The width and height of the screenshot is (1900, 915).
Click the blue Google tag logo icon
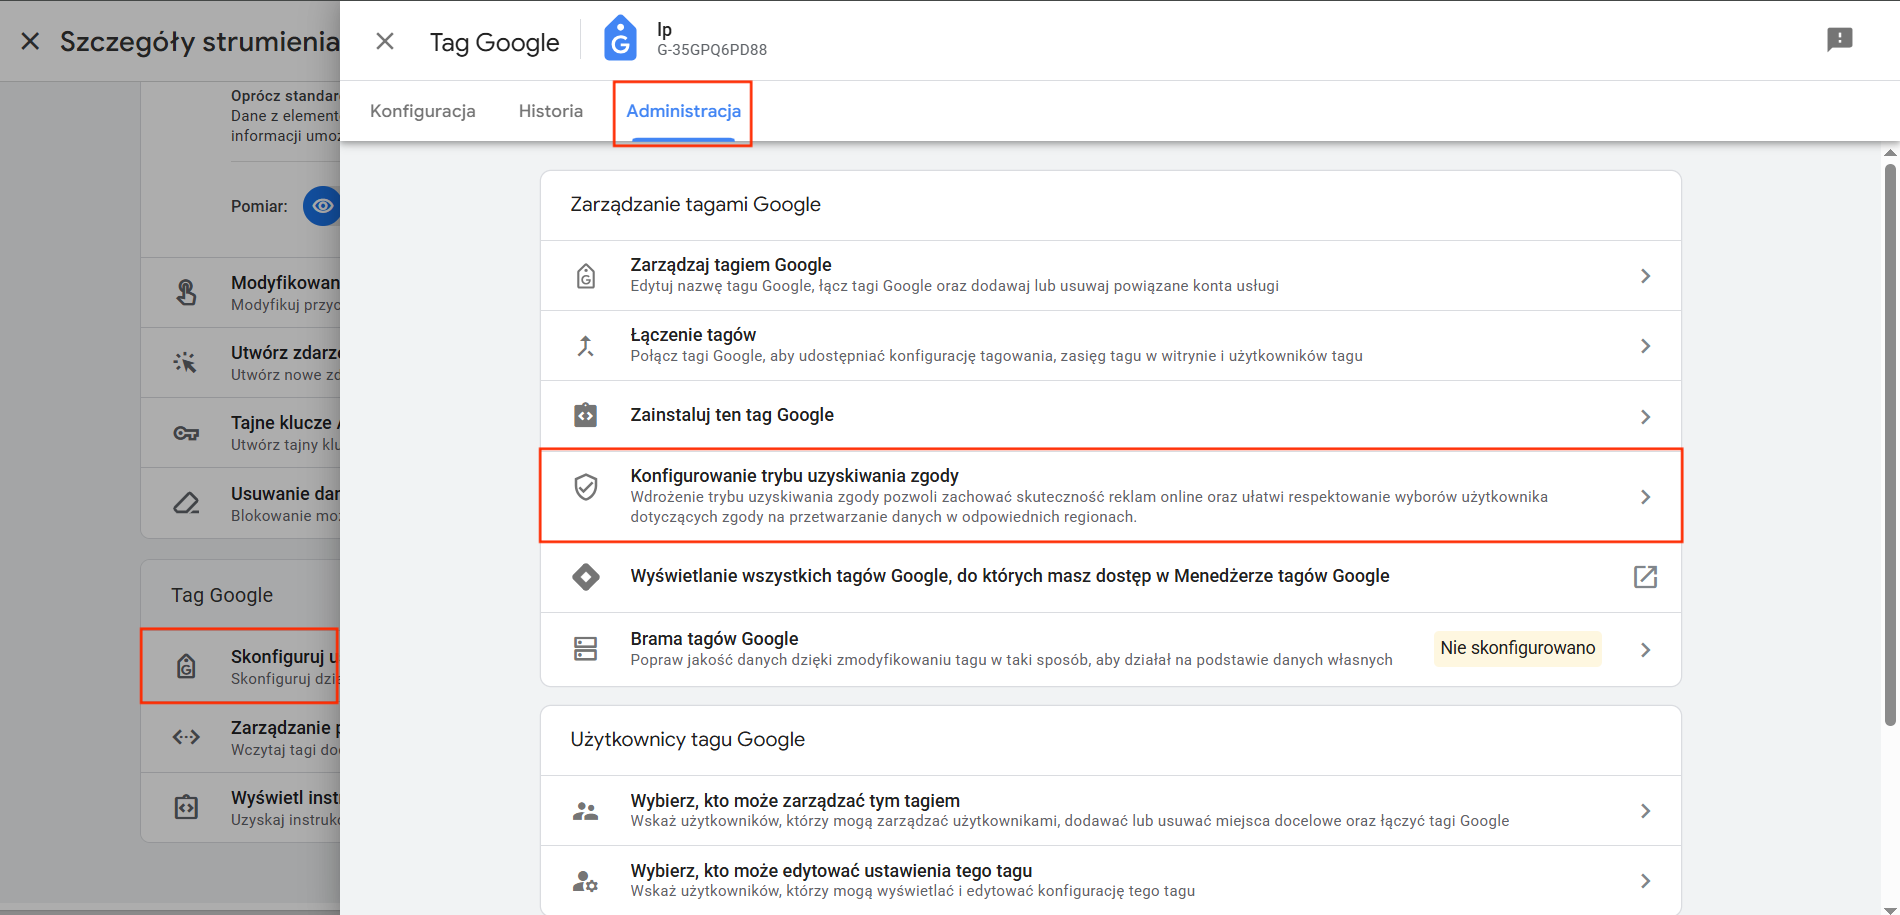(x=620, y=39)
